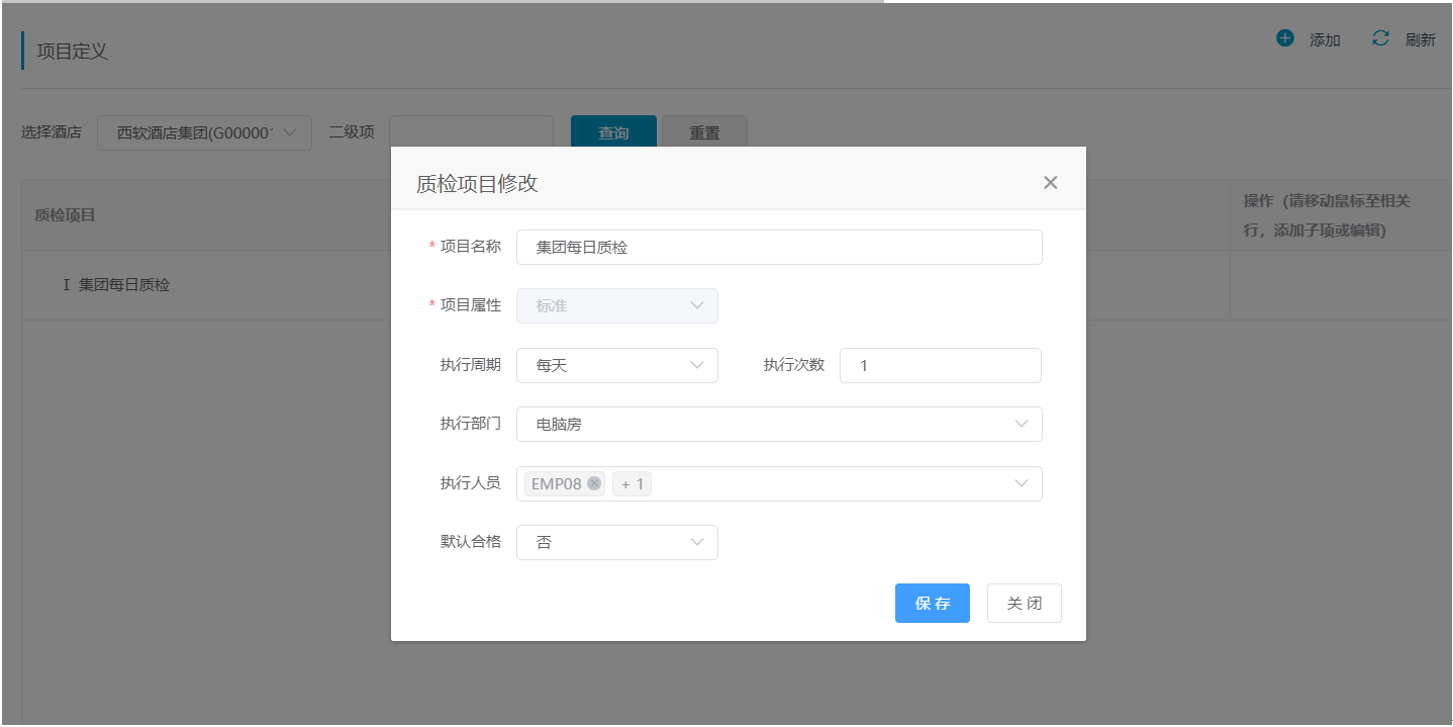Click the +1 more personnel tag

pos(631,484)
